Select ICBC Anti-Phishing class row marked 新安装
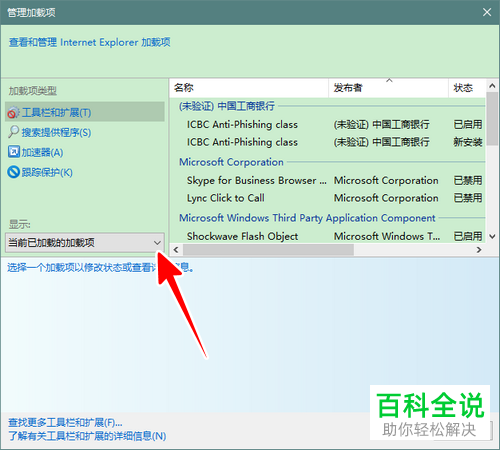 tap(327, 142)
